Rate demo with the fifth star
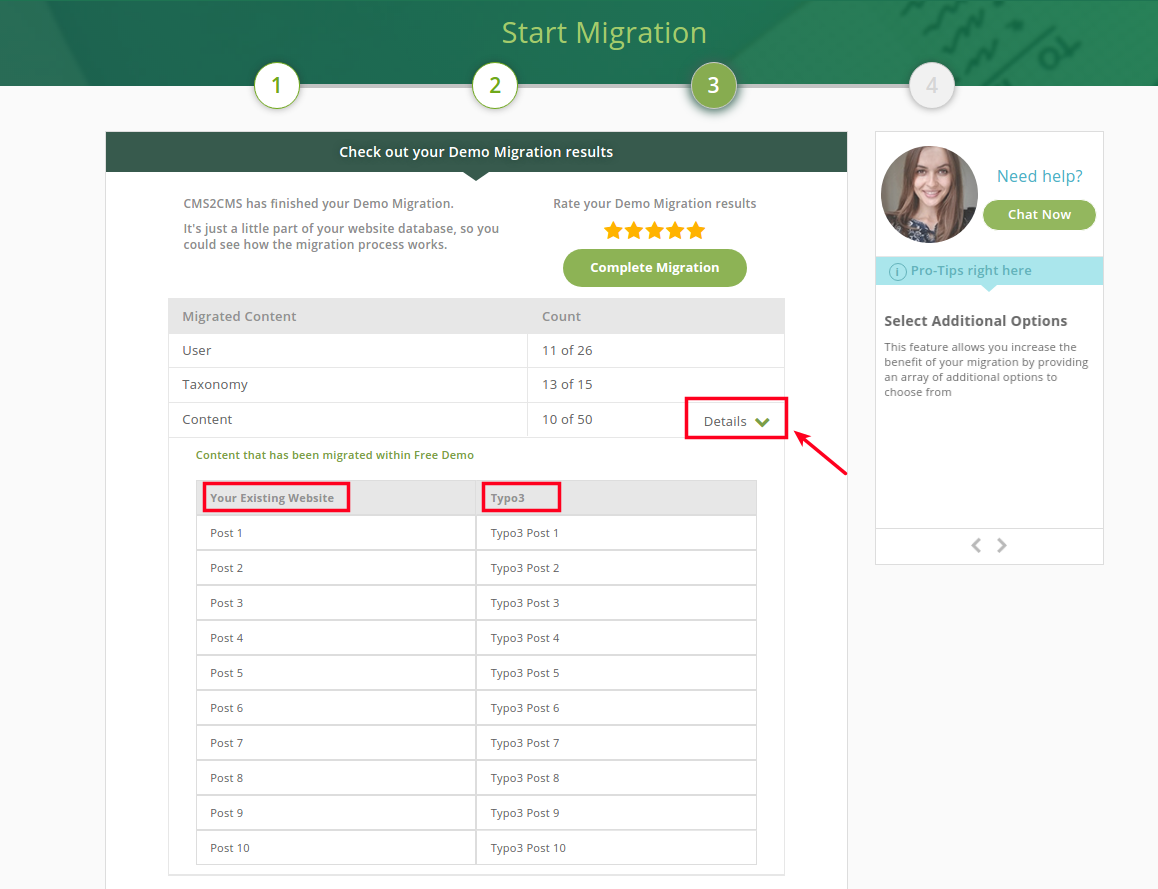This screenshot has width=1158, height=889. coord(696,231)
